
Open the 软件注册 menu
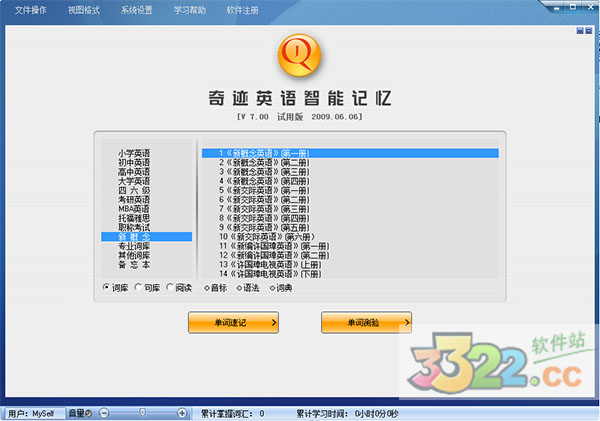(x=243, y=10)
